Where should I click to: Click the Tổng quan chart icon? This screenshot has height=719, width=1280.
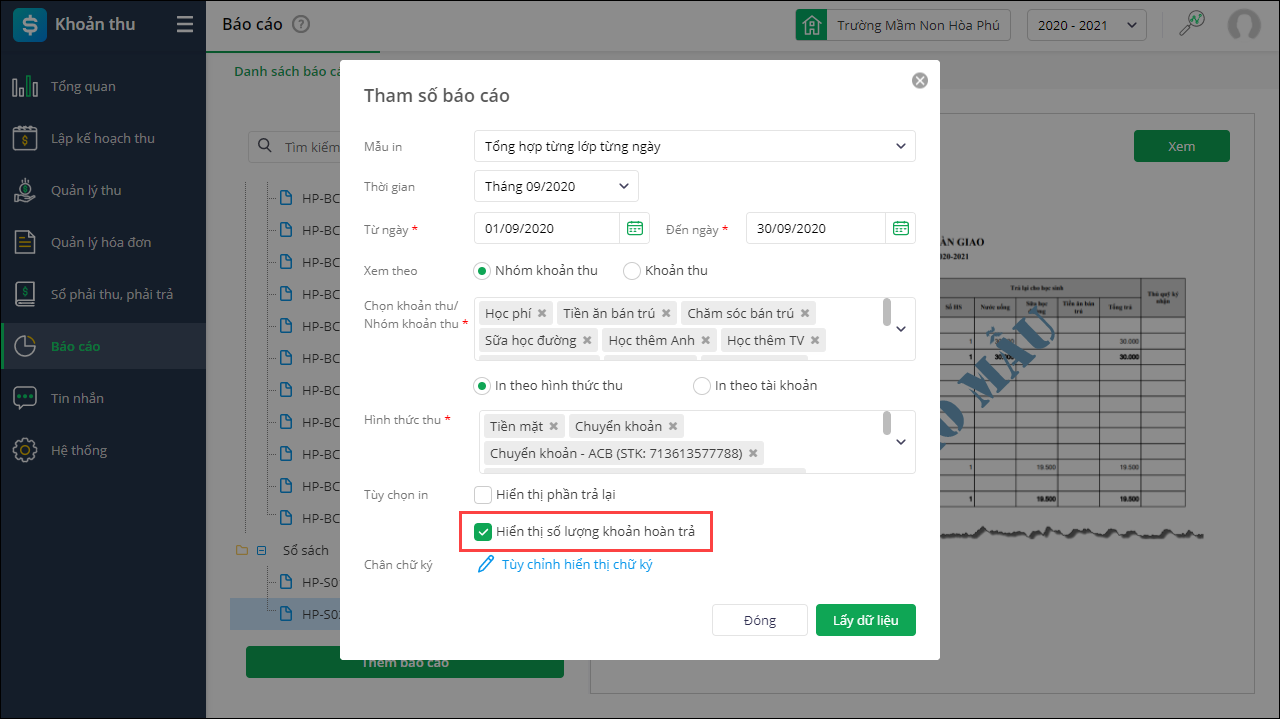click(x=25, y=86)
